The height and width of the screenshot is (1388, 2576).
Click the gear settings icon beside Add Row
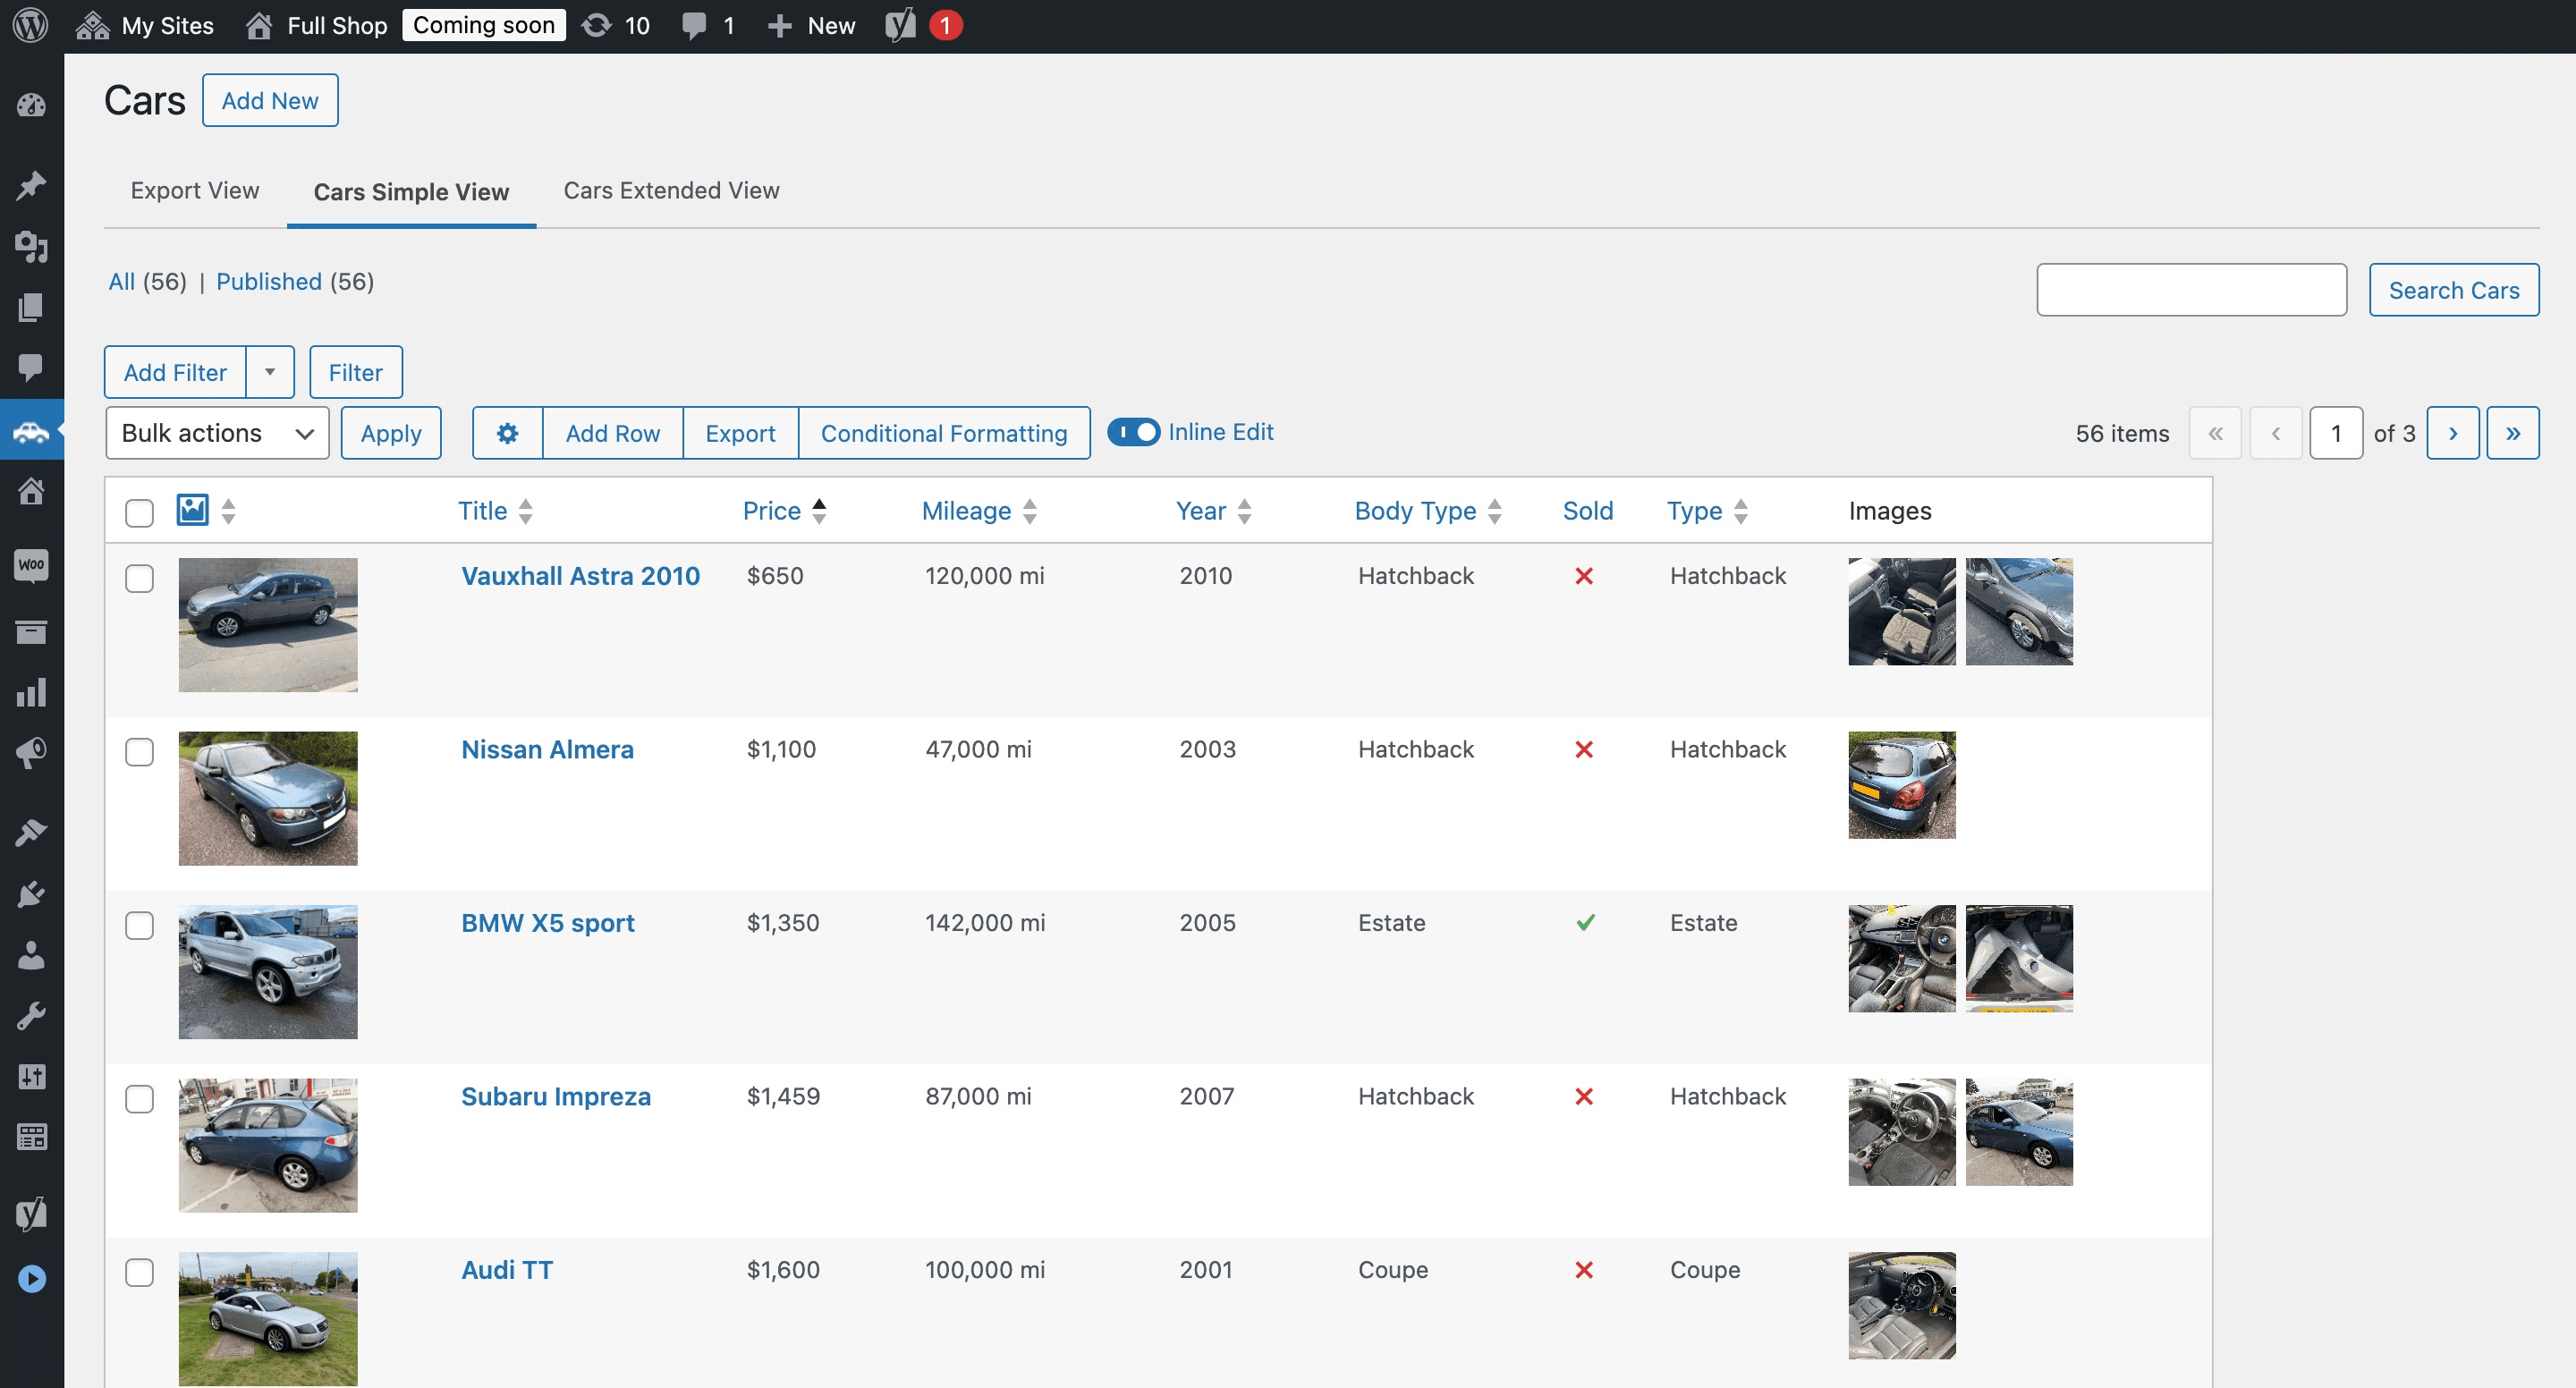(507, 433)
